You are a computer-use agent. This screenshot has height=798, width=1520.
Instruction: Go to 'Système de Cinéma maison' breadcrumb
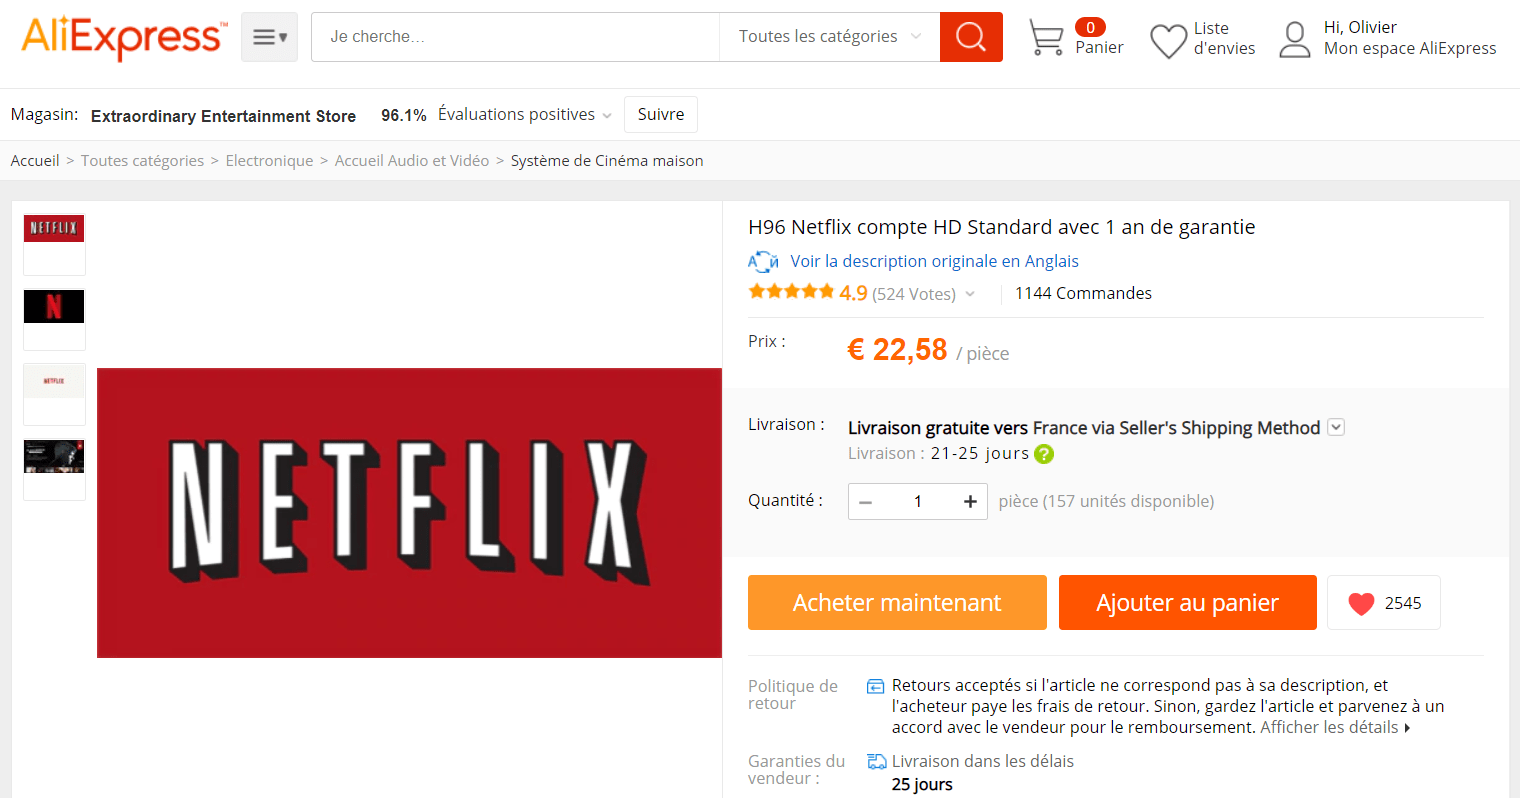tap(607, 161)
